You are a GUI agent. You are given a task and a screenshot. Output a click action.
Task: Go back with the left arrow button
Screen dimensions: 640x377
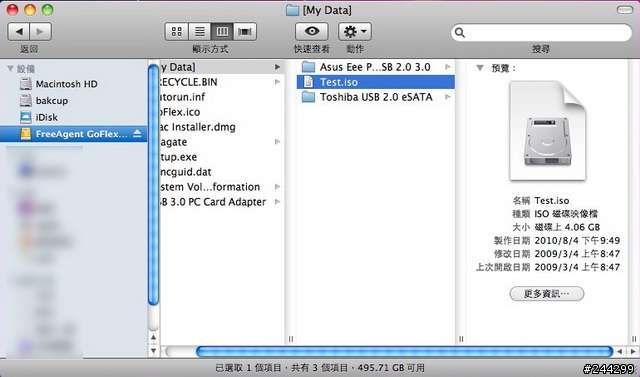19,31
